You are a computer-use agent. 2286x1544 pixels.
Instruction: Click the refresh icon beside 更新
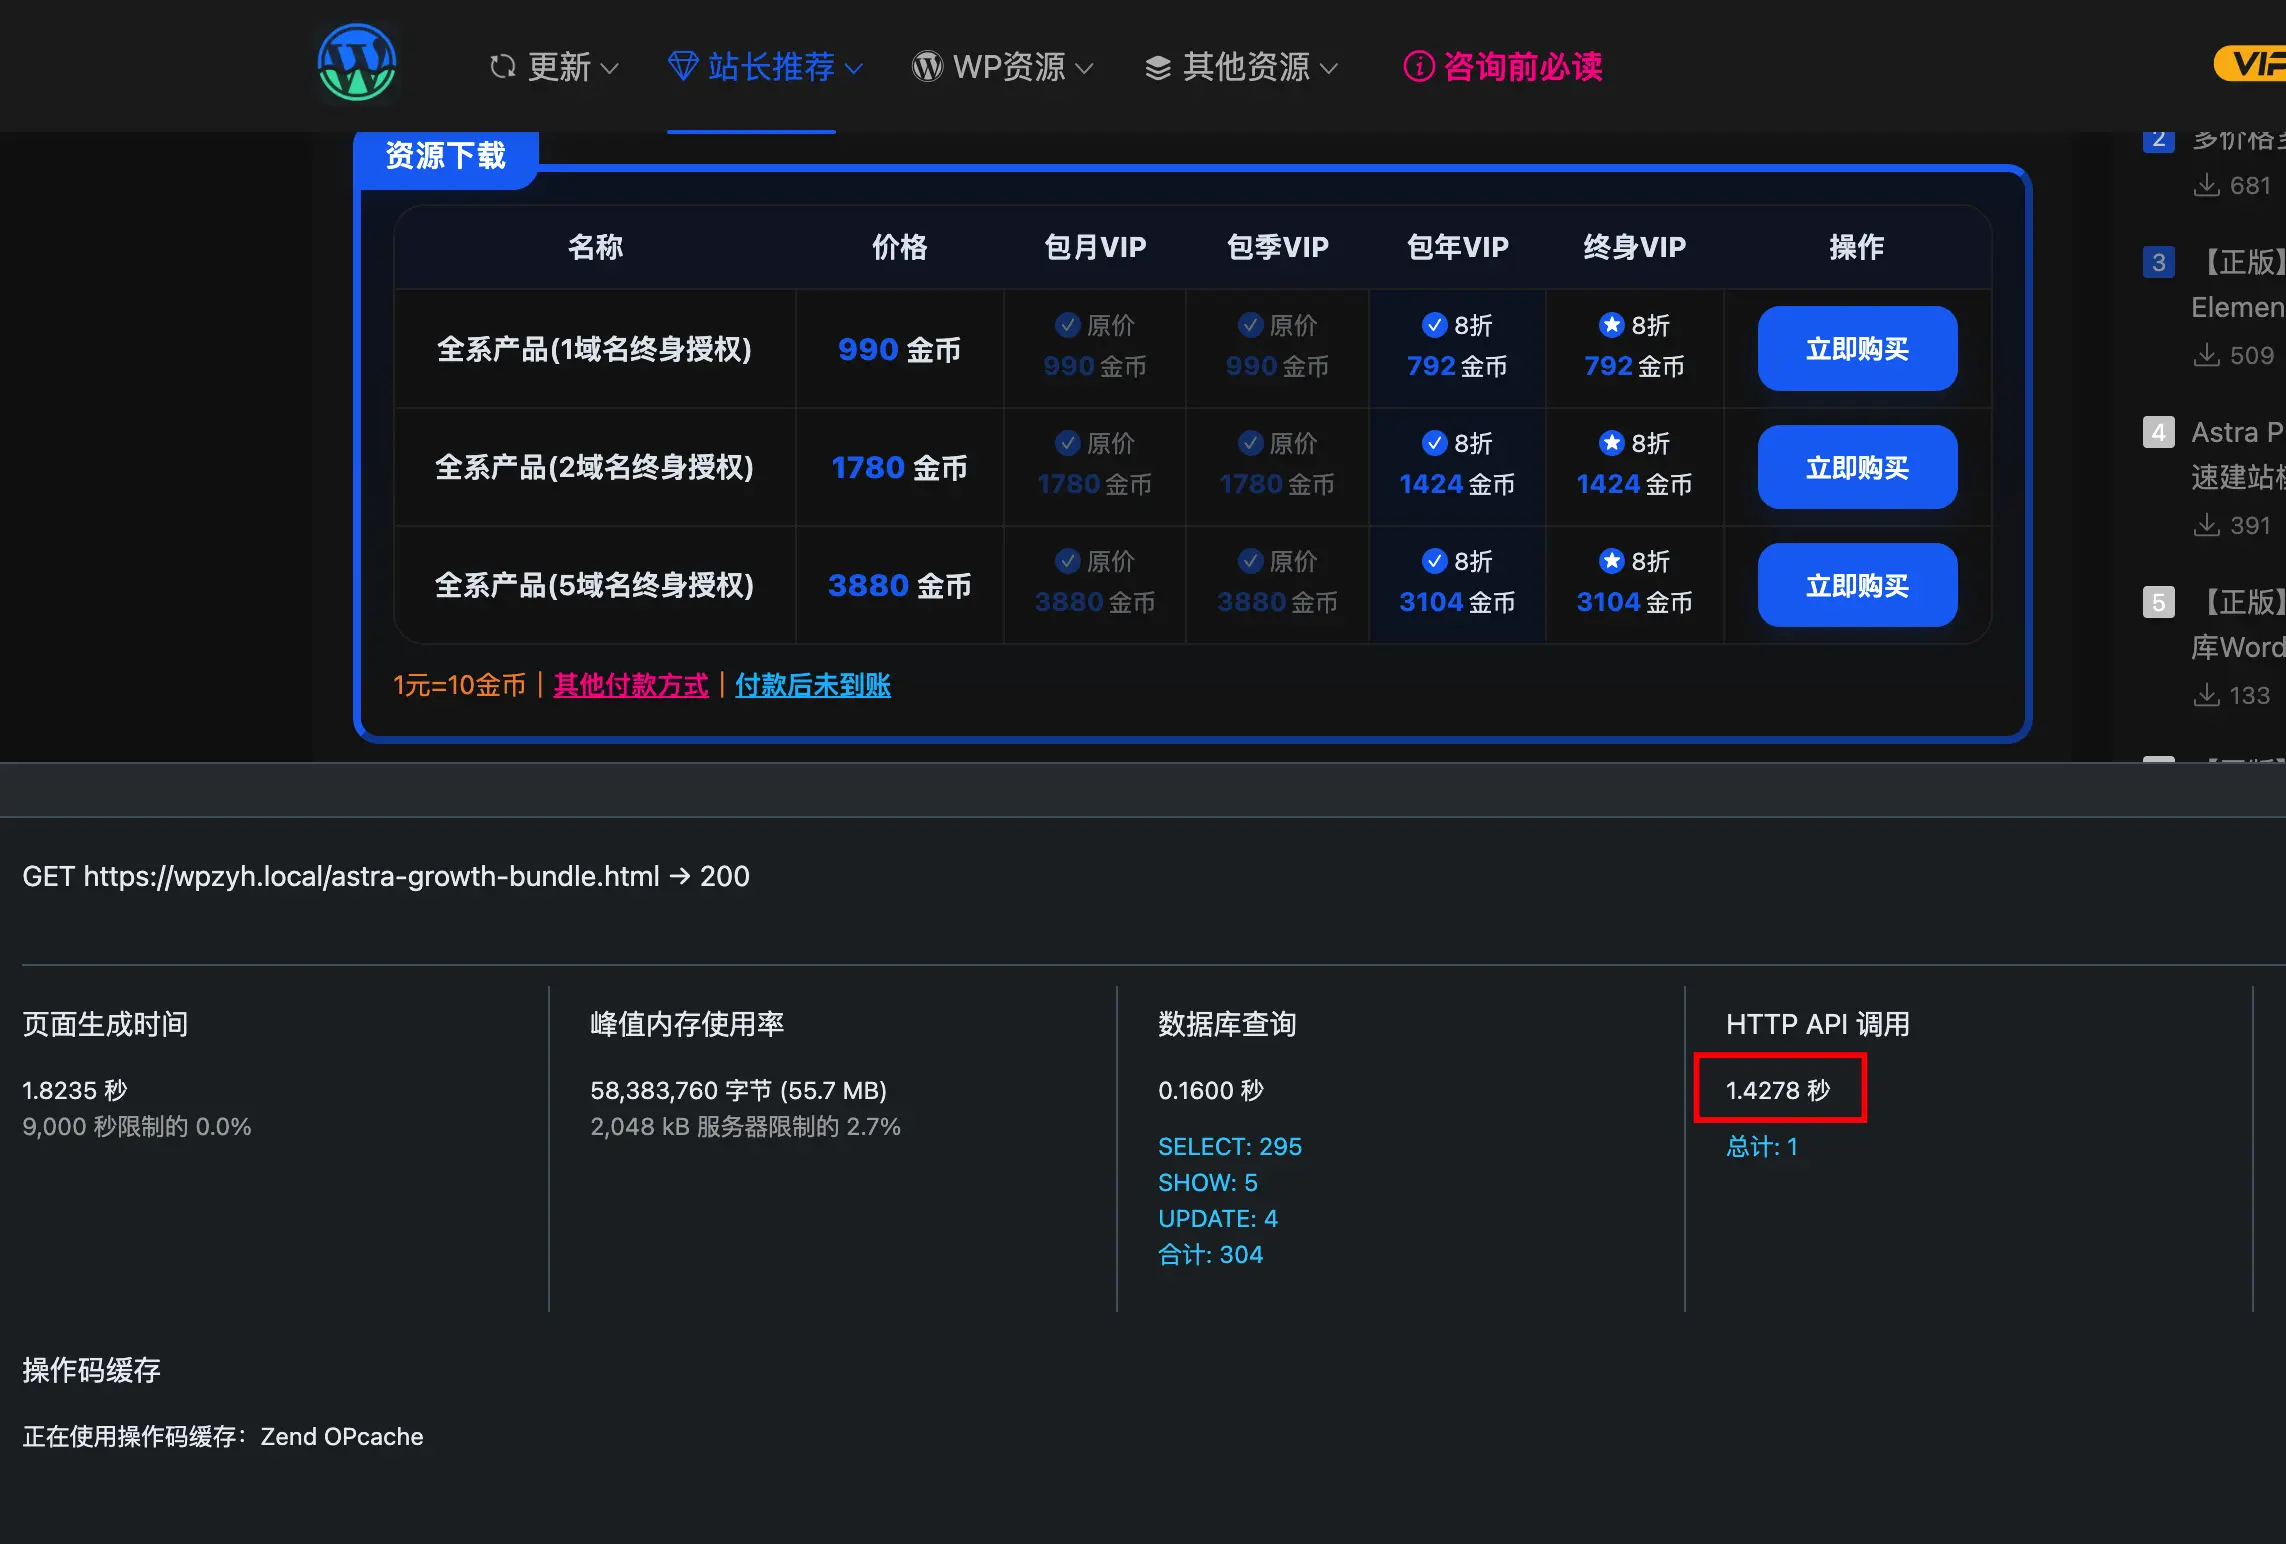(x=503, y=67)
